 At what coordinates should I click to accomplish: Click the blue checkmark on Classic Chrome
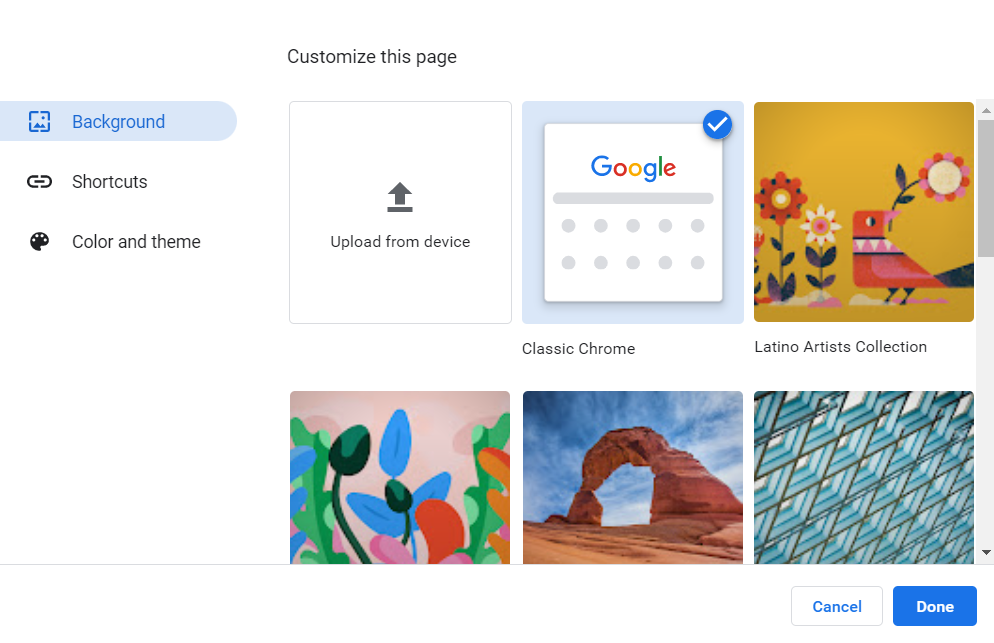[717, 124]
